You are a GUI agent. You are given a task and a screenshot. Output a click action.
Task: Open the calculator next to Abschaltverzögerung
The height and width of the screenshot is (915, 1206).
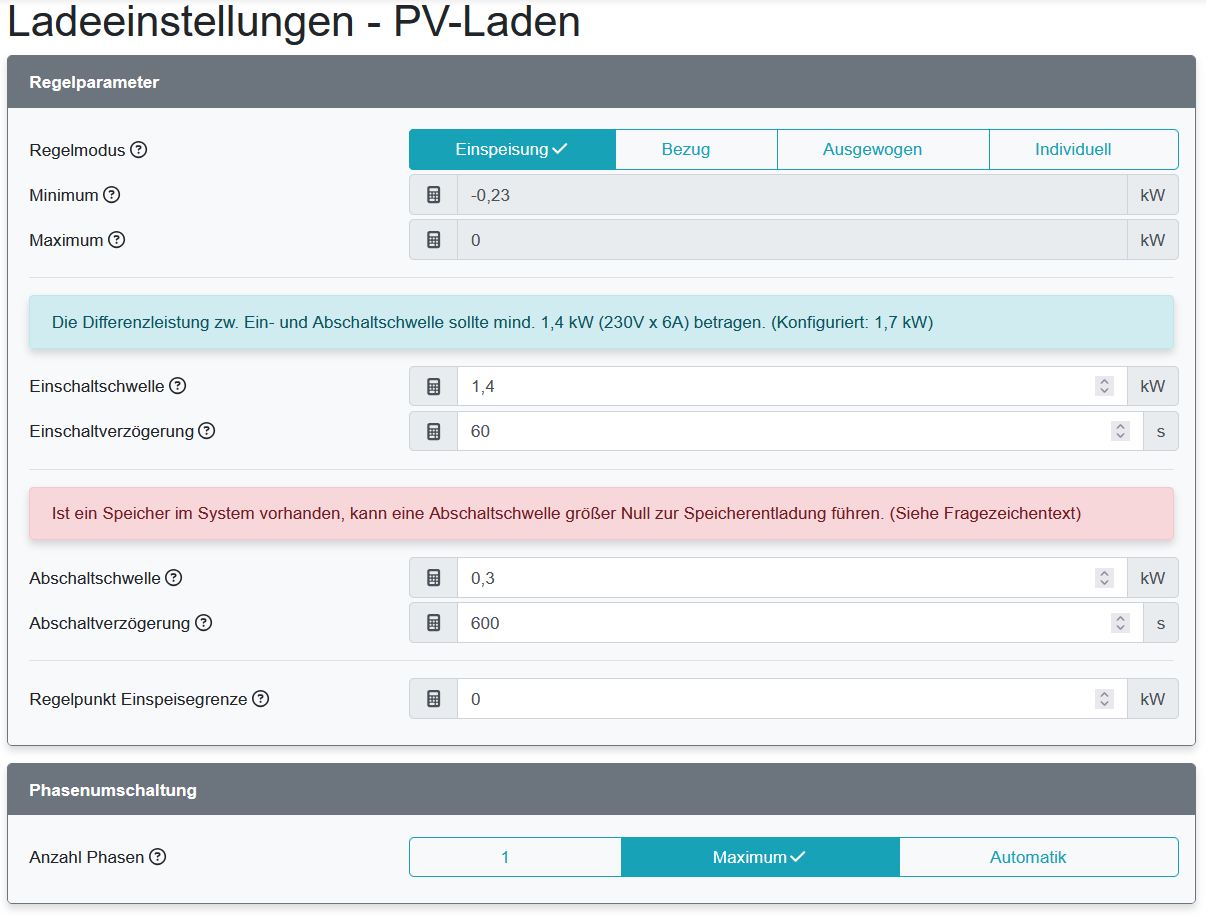(433, 622)
